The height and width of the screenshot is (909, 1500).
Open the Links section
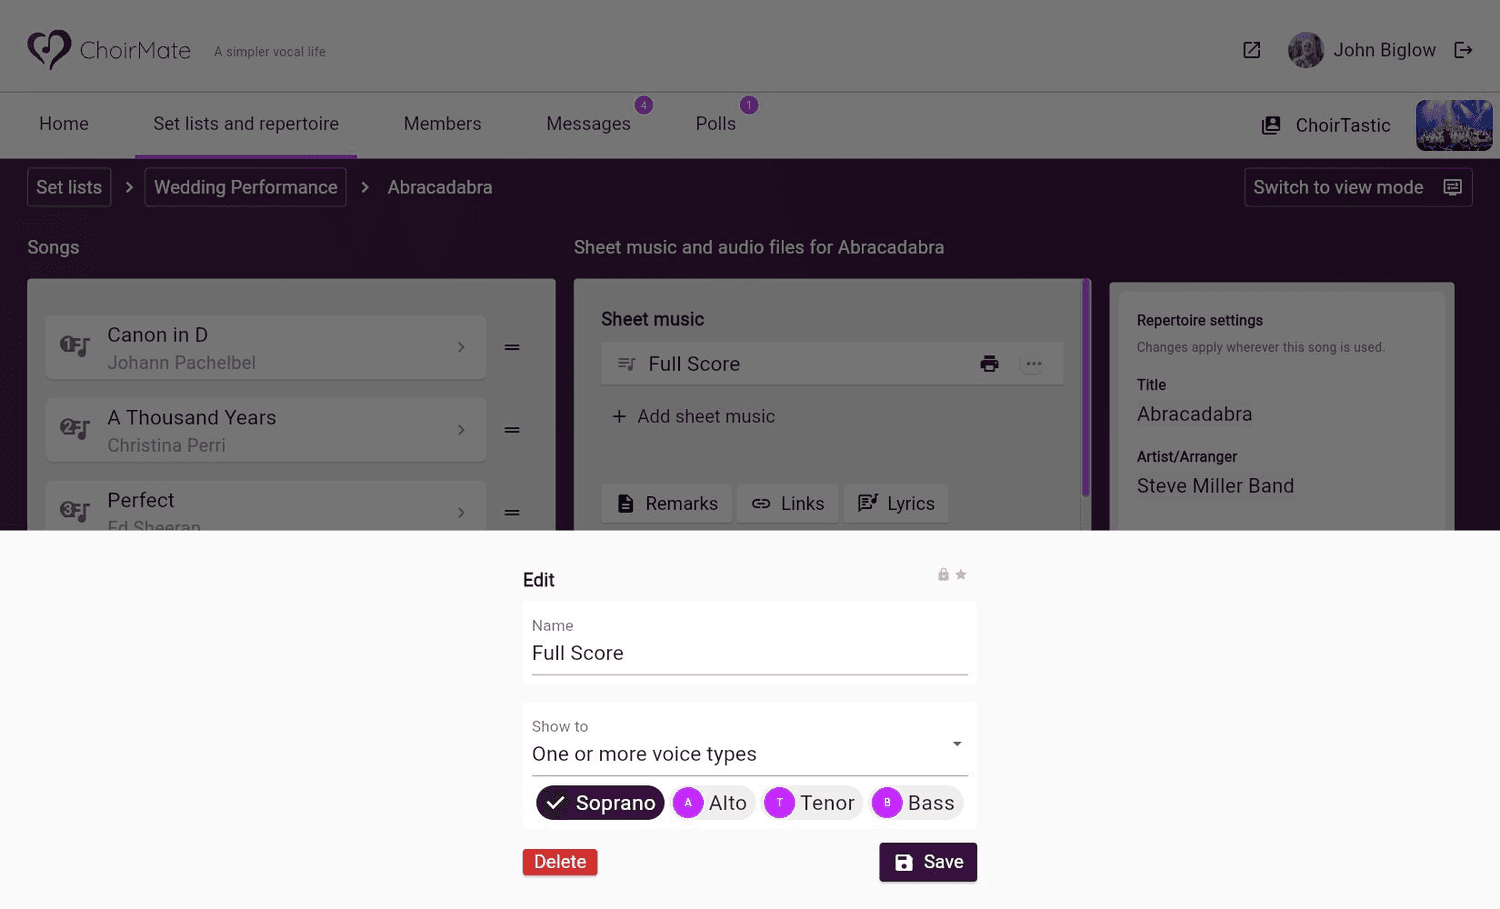788,503
